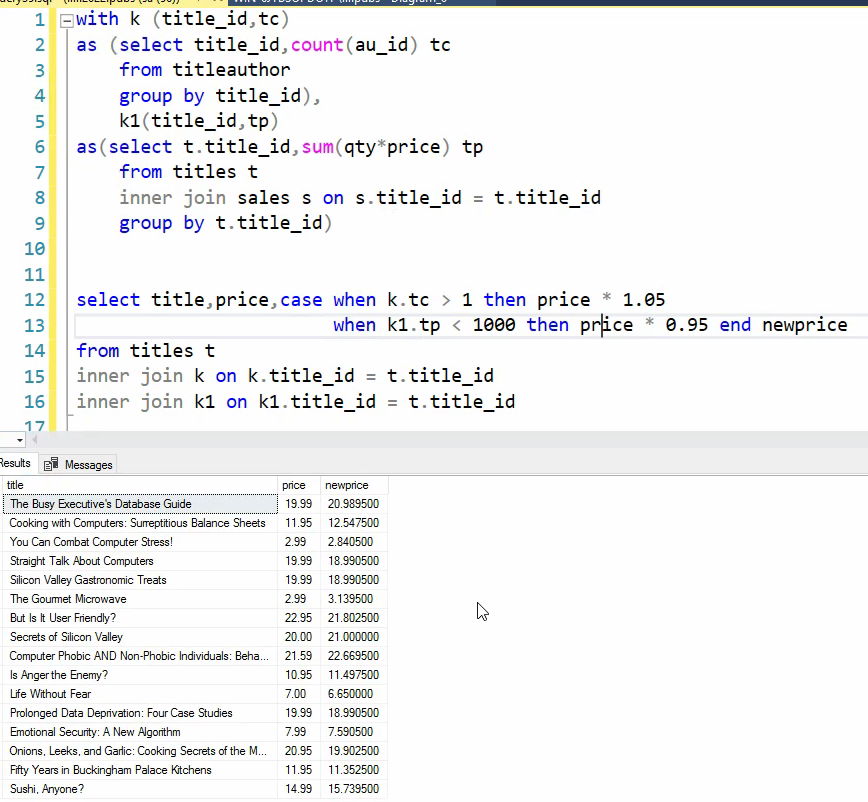Click price value 22.95

coord(299,618)
